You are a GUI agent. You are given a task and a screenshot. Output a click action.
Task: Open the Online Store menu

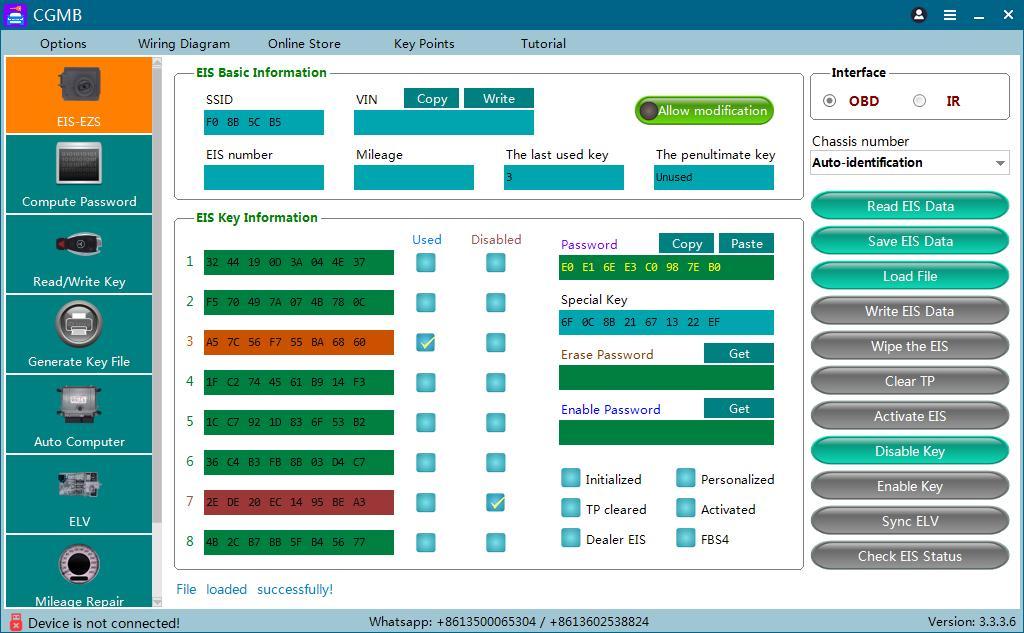pyautogui.click(x=304, y=44)
